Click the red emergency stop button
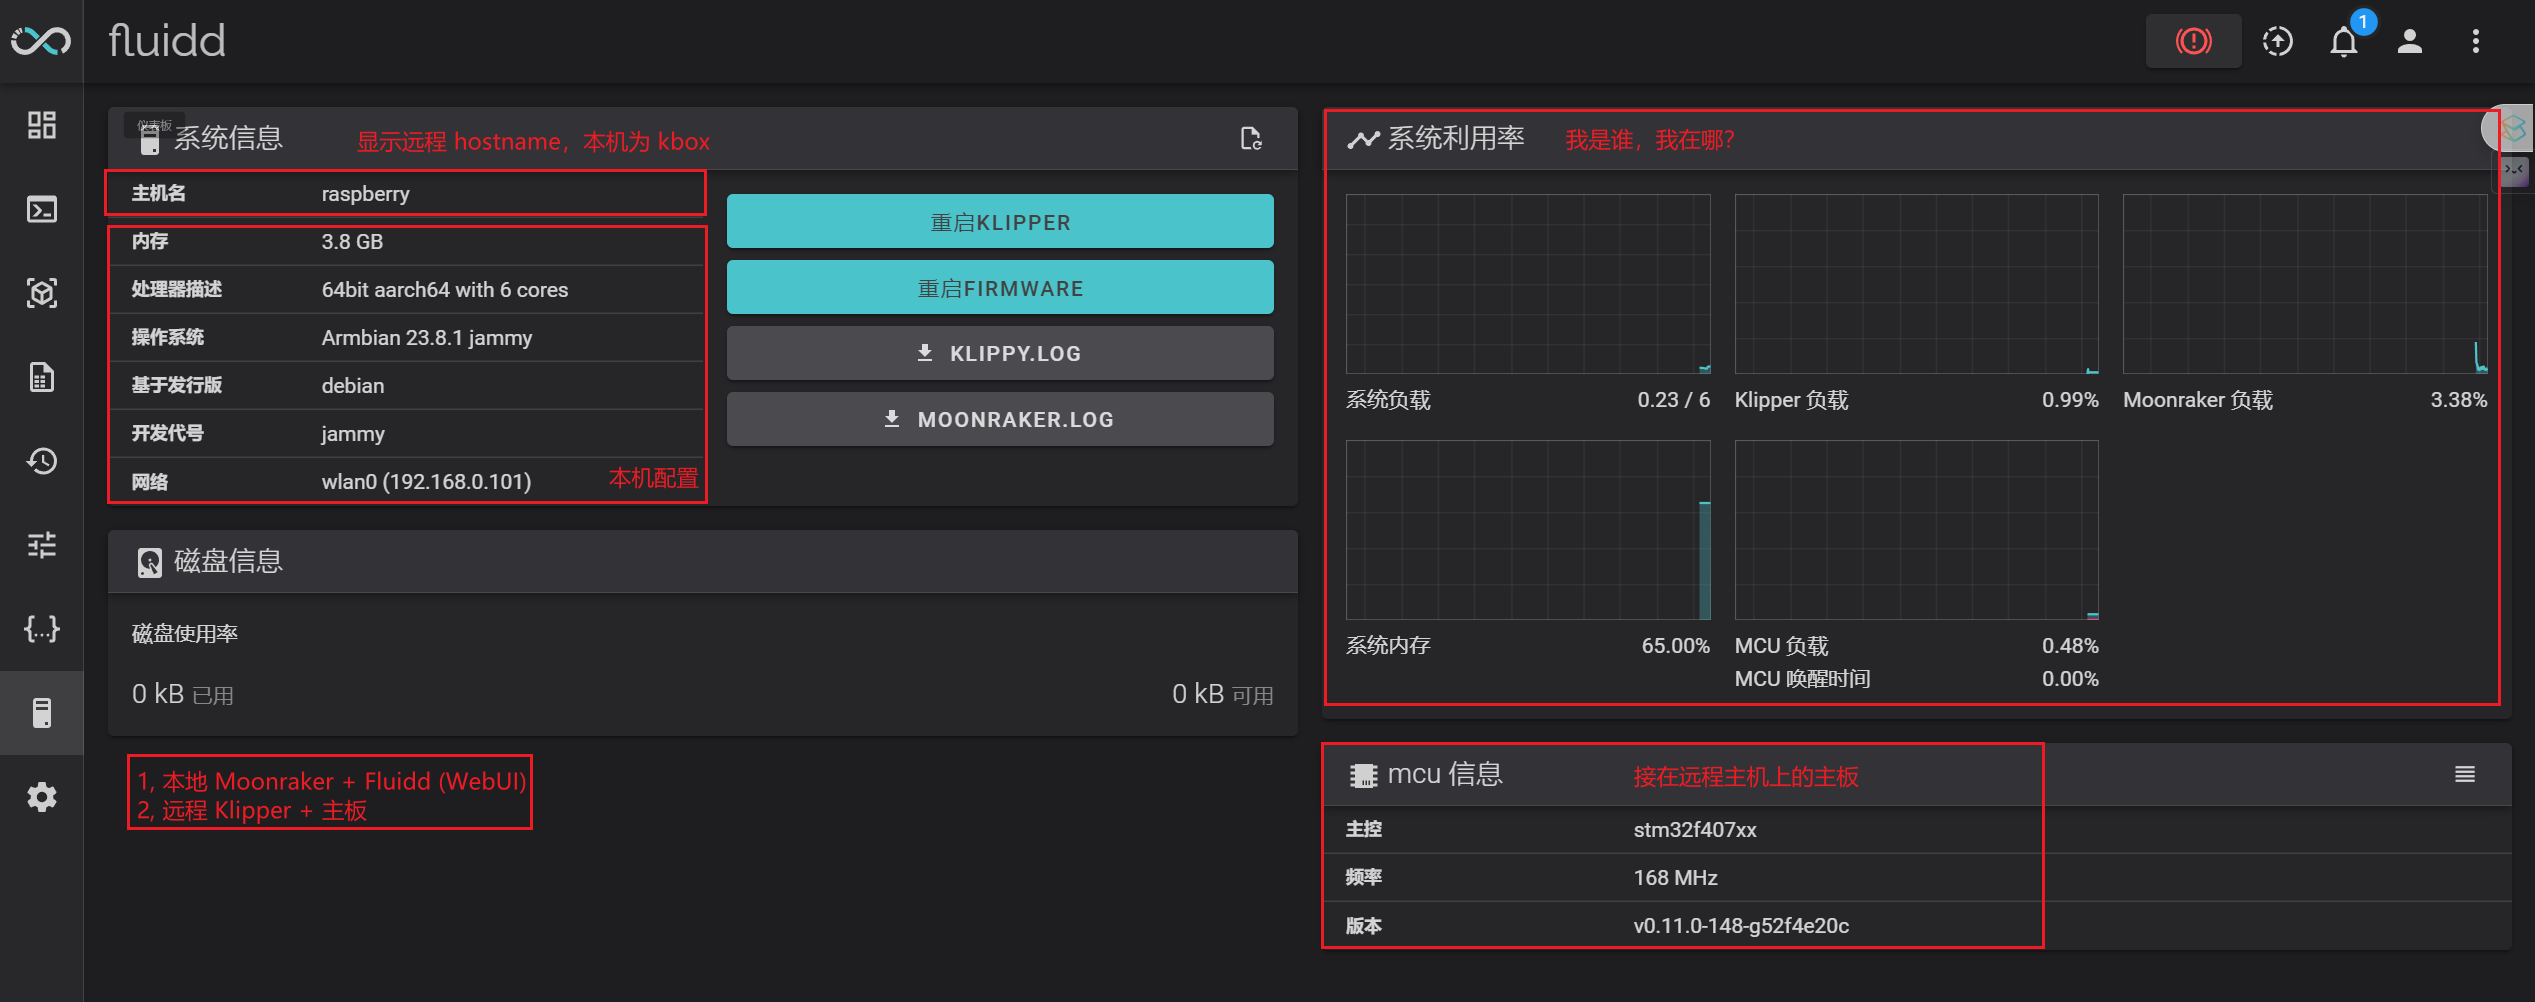 click(x=2193, y=41)
